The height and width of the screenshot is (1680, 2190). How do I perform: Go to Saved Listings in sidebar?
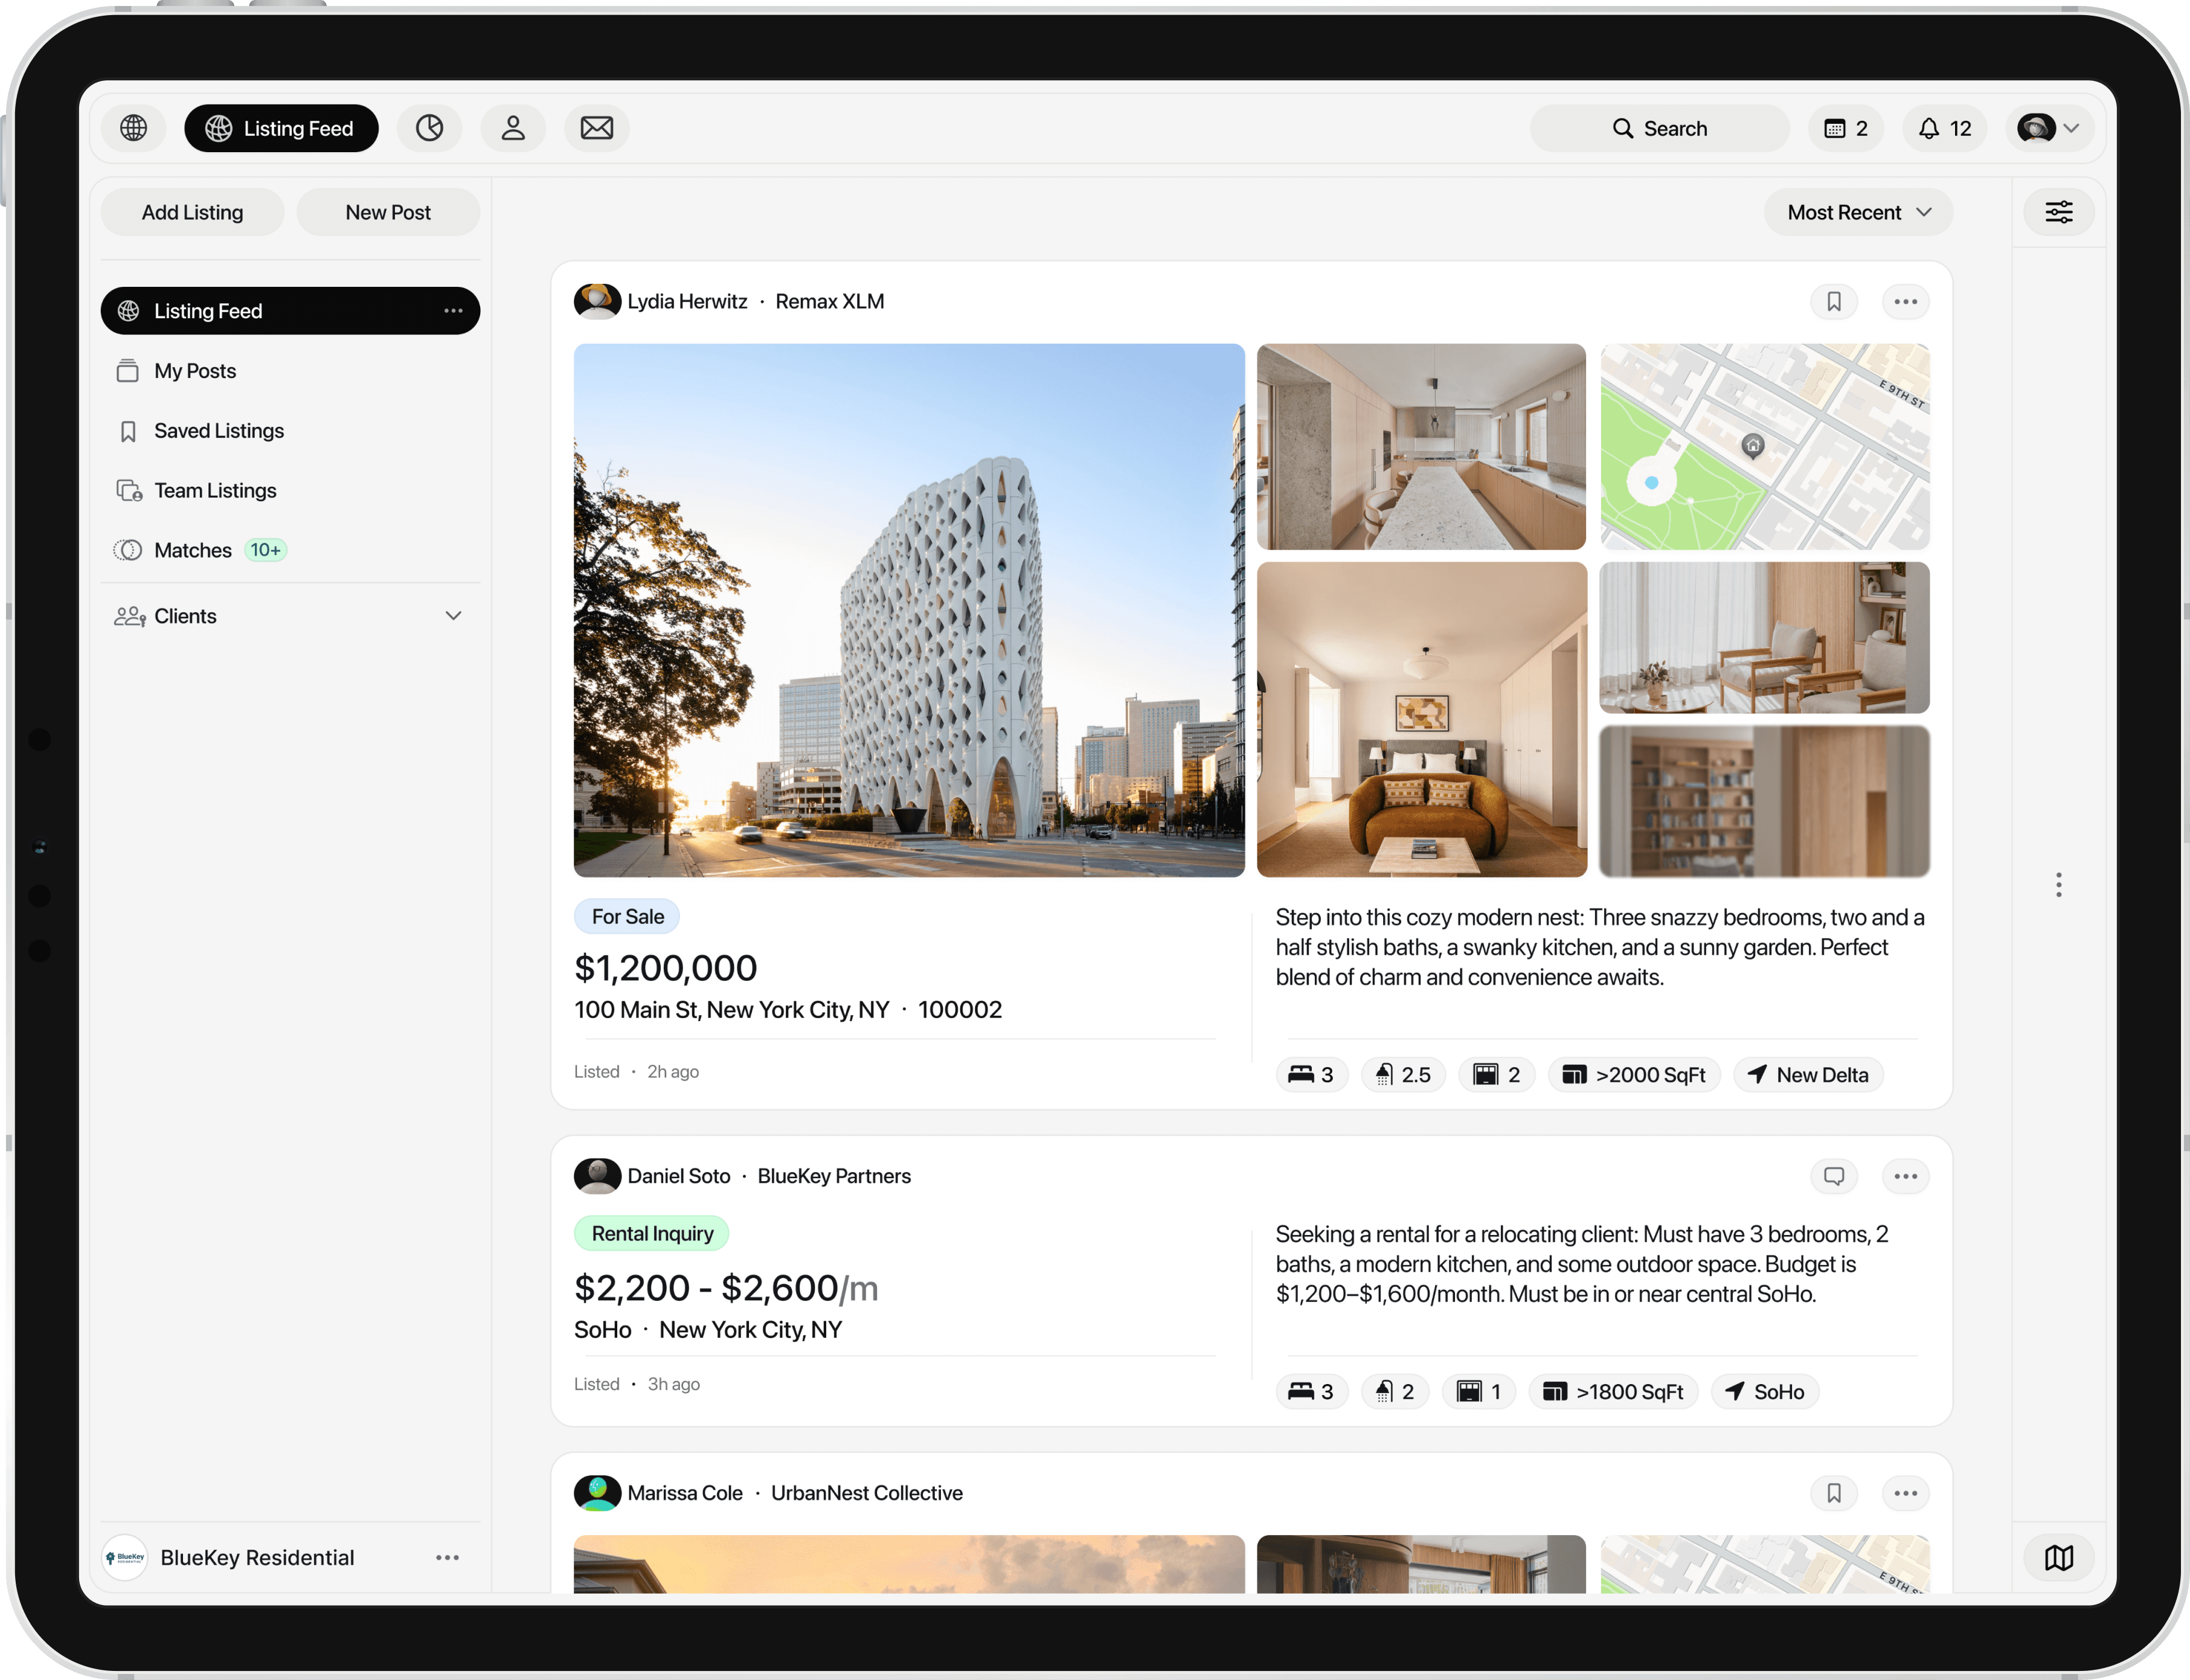pos(219,431)
